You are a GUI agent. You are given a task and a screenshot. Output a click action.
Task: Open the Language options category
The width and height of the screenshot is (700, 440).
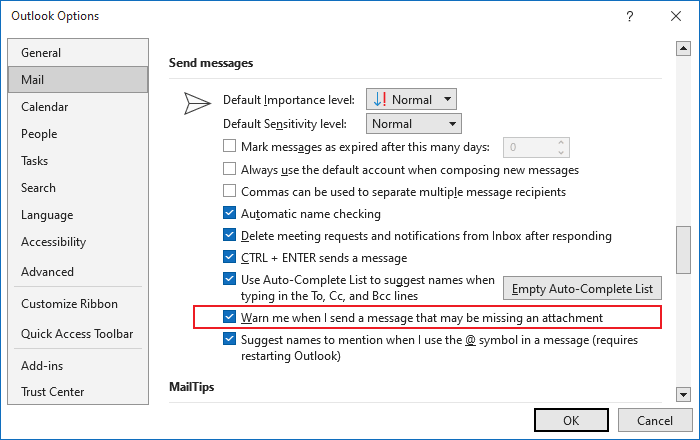(x=78, y=215)
